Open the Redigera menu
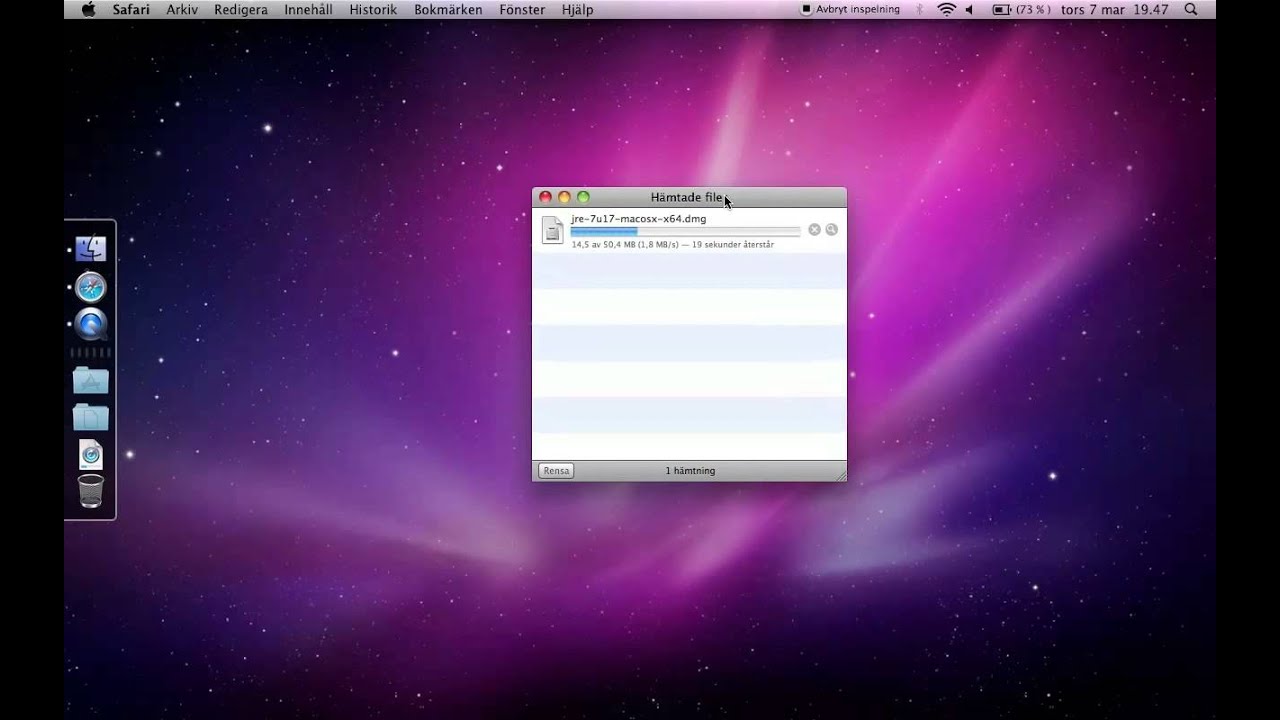Viewport: 1280px width, 720px height. tap(241, 9)
